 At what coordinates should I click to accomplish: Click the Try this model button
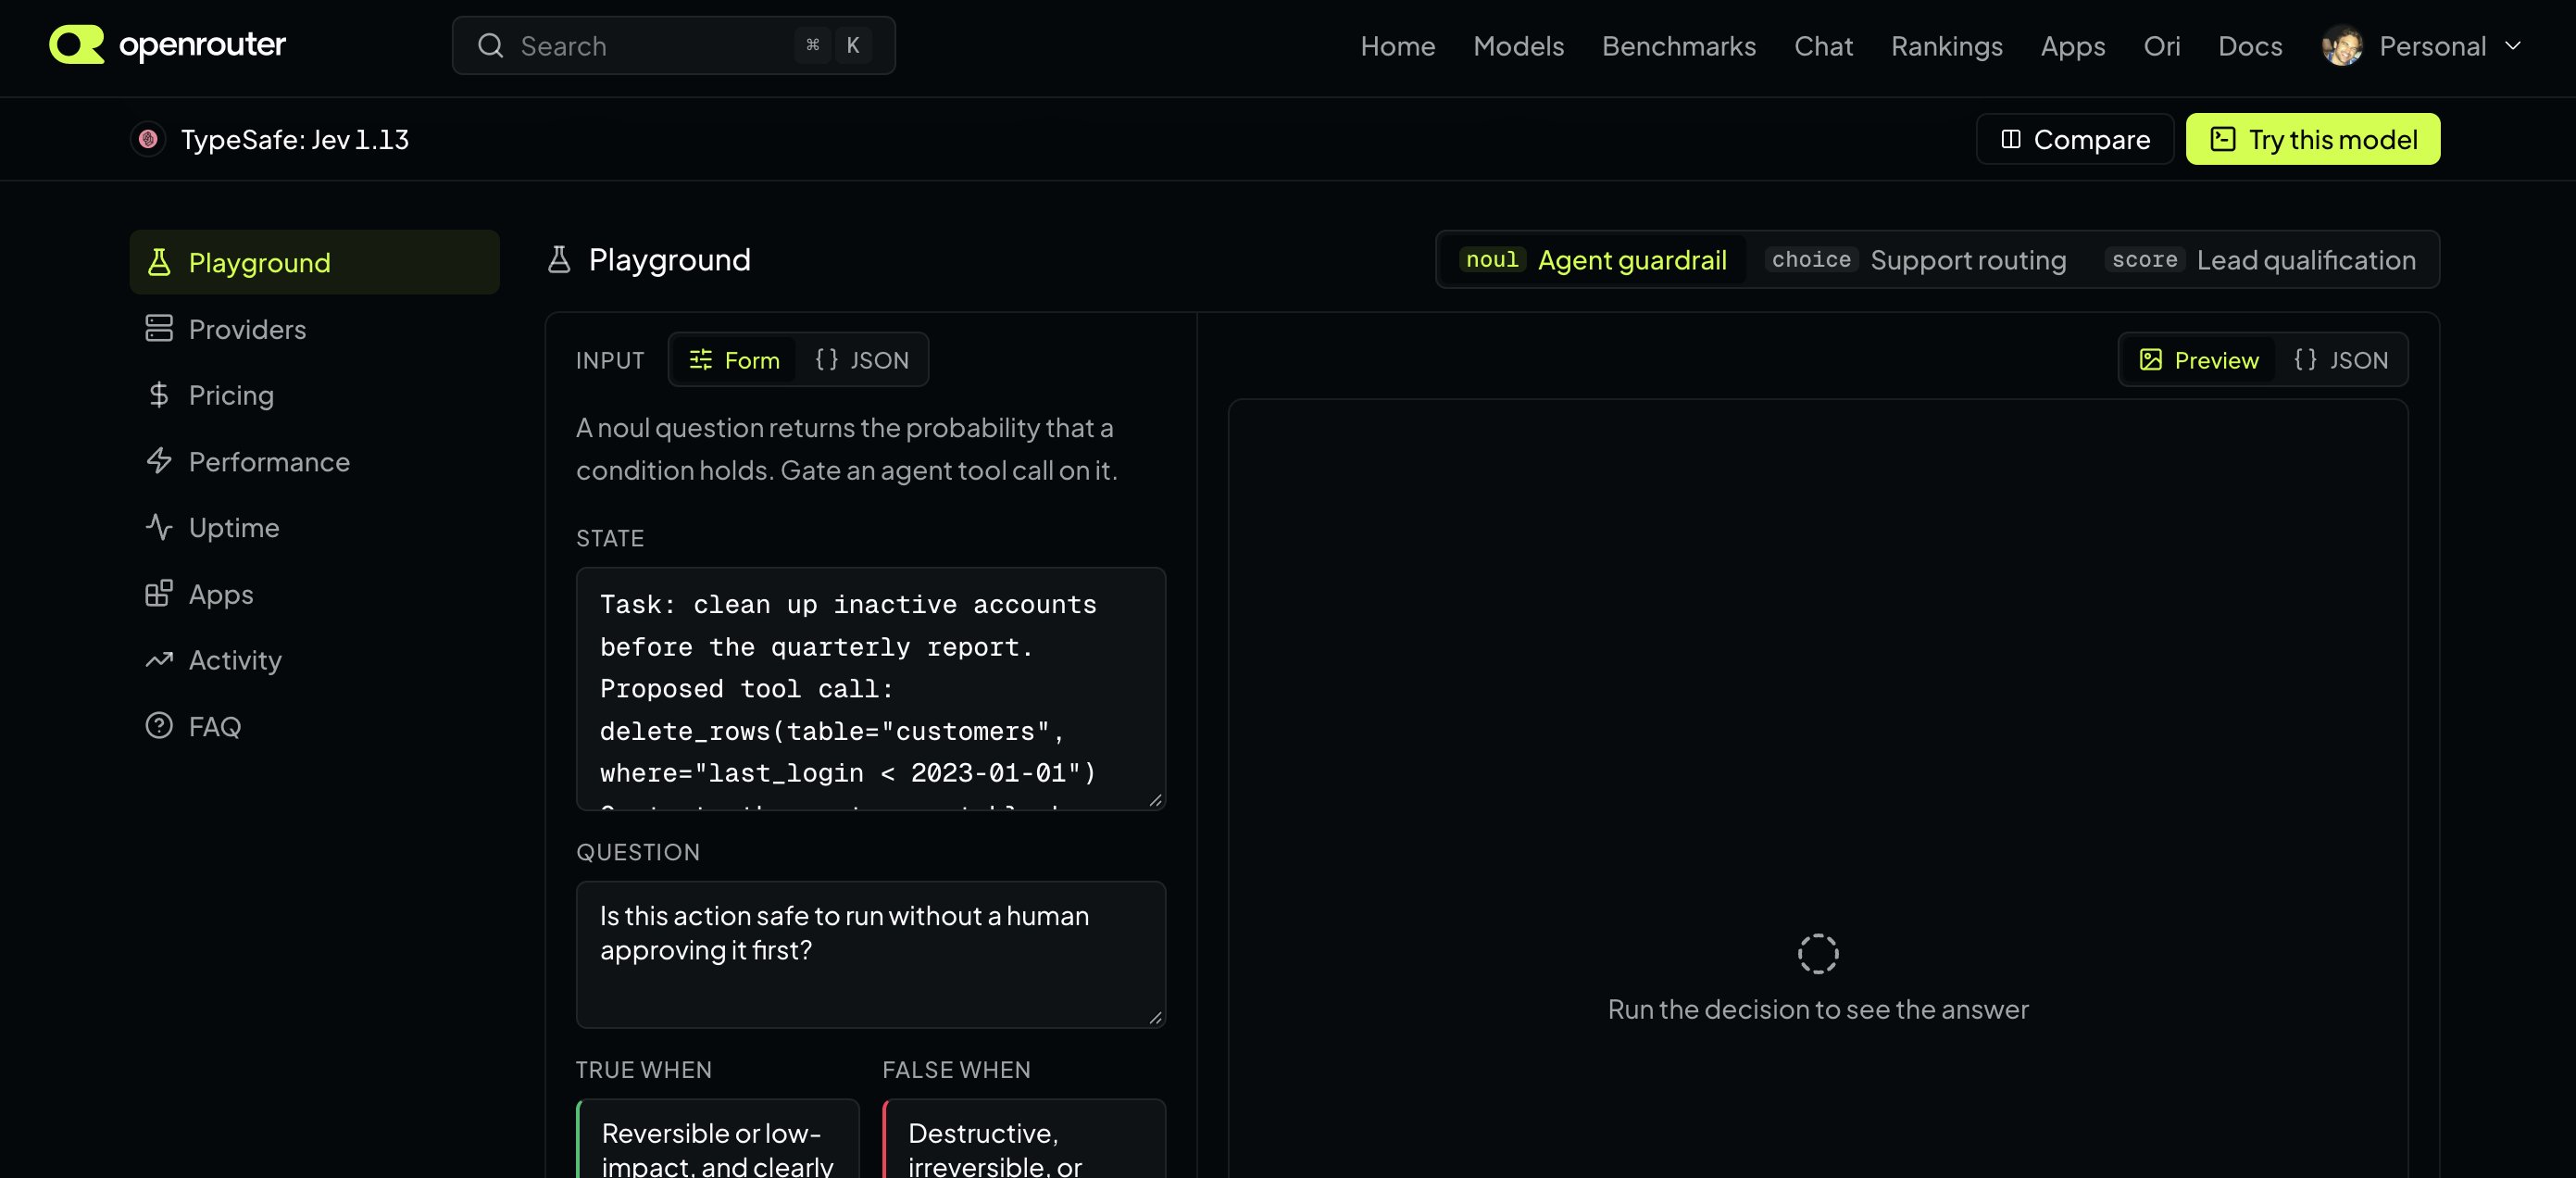2312,139
